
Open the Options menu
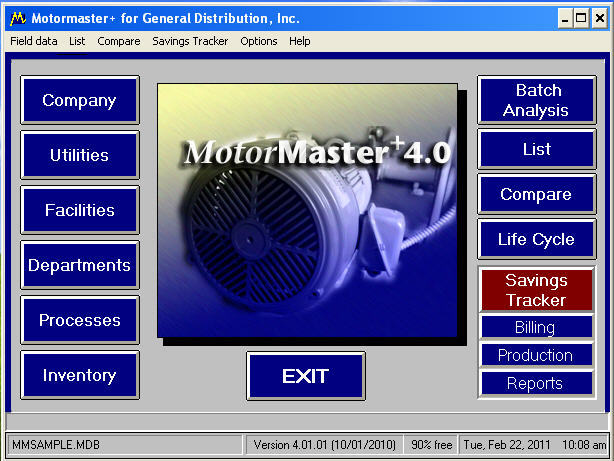[x=259, y=41]
